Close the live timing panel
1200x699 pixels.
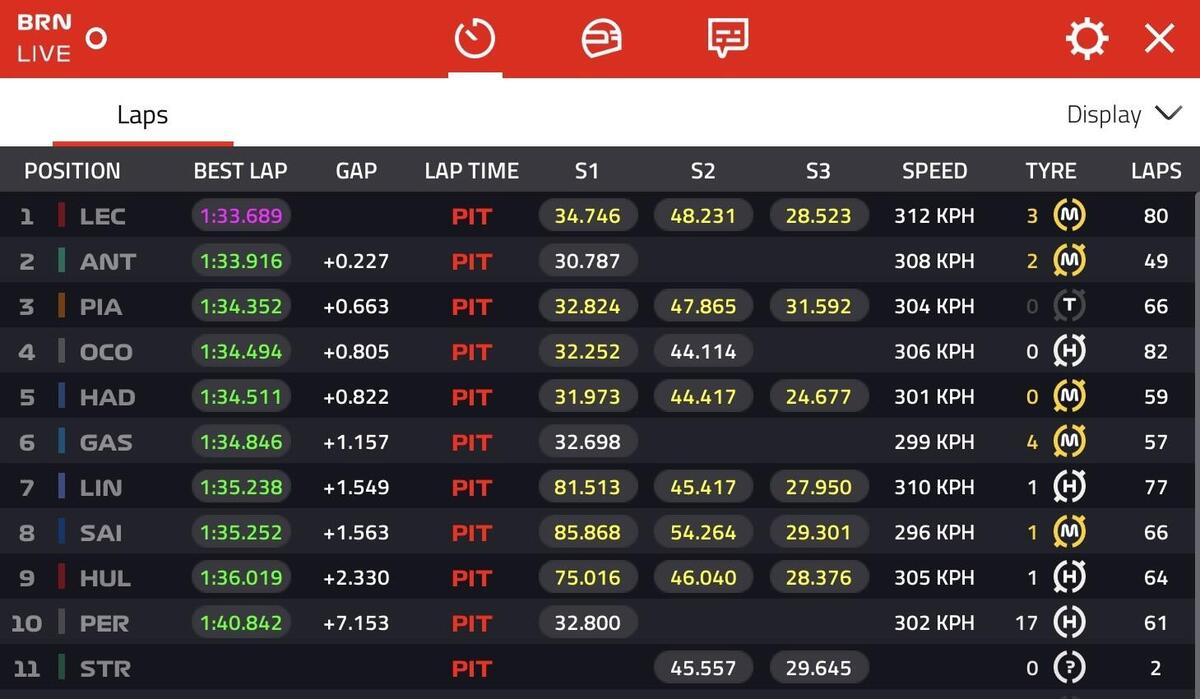(1159, 39)
